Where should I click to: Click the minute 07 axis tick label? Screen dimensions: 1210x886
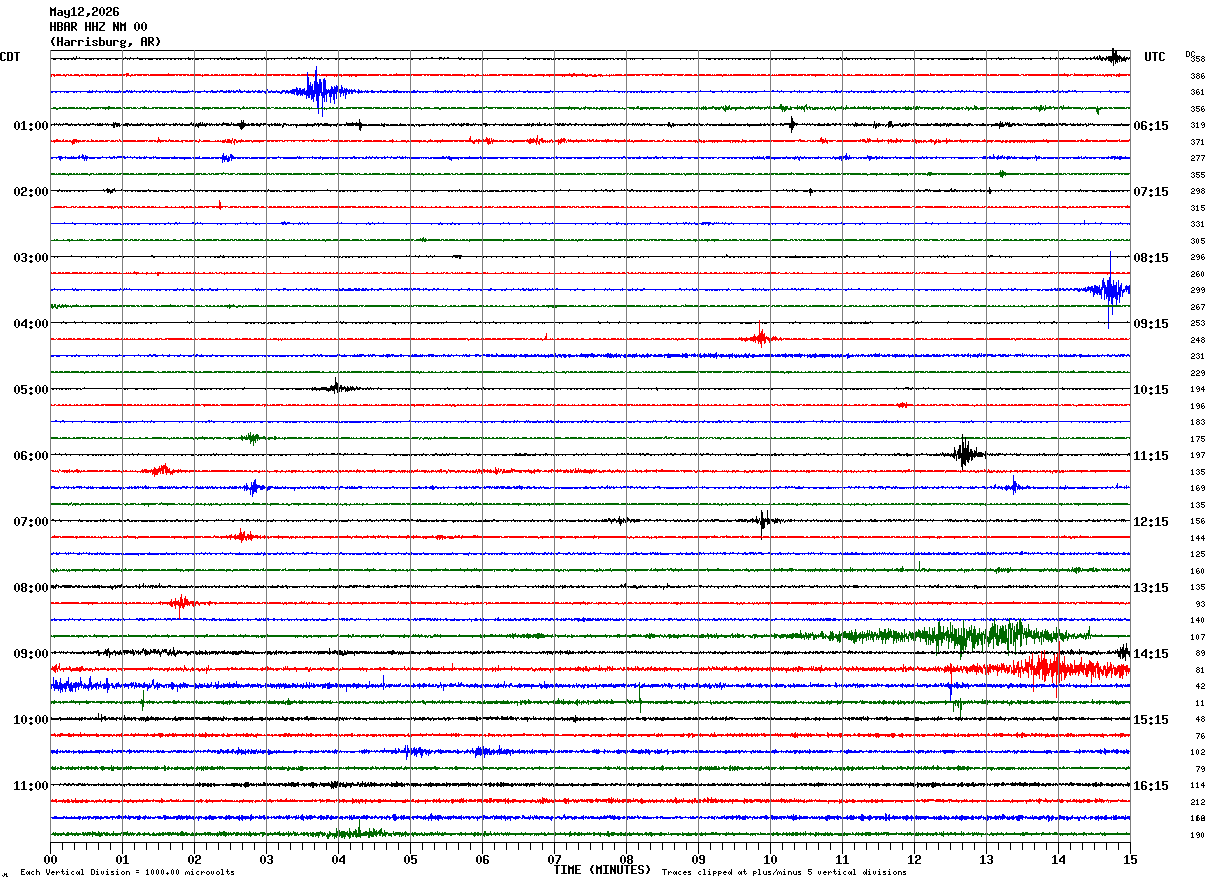click(x=555, y=859)
